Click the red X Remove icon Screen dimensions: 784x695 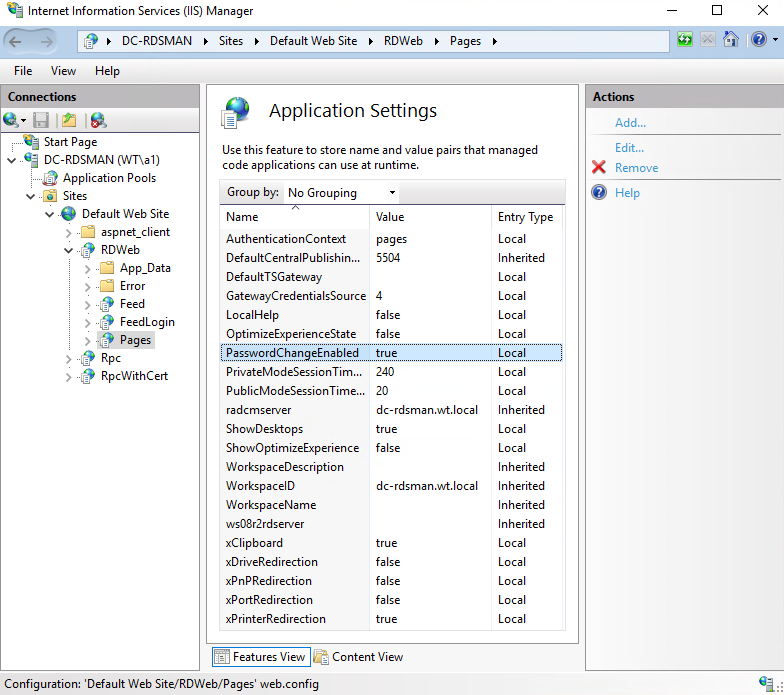[x=600, y=168]
